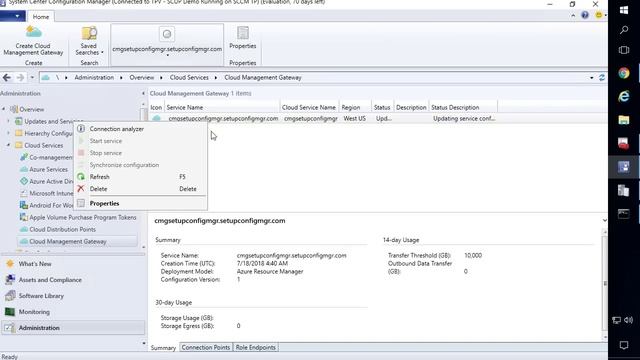
Task: Click Administration in the breadcrumb path
Action: pos(94,78)
